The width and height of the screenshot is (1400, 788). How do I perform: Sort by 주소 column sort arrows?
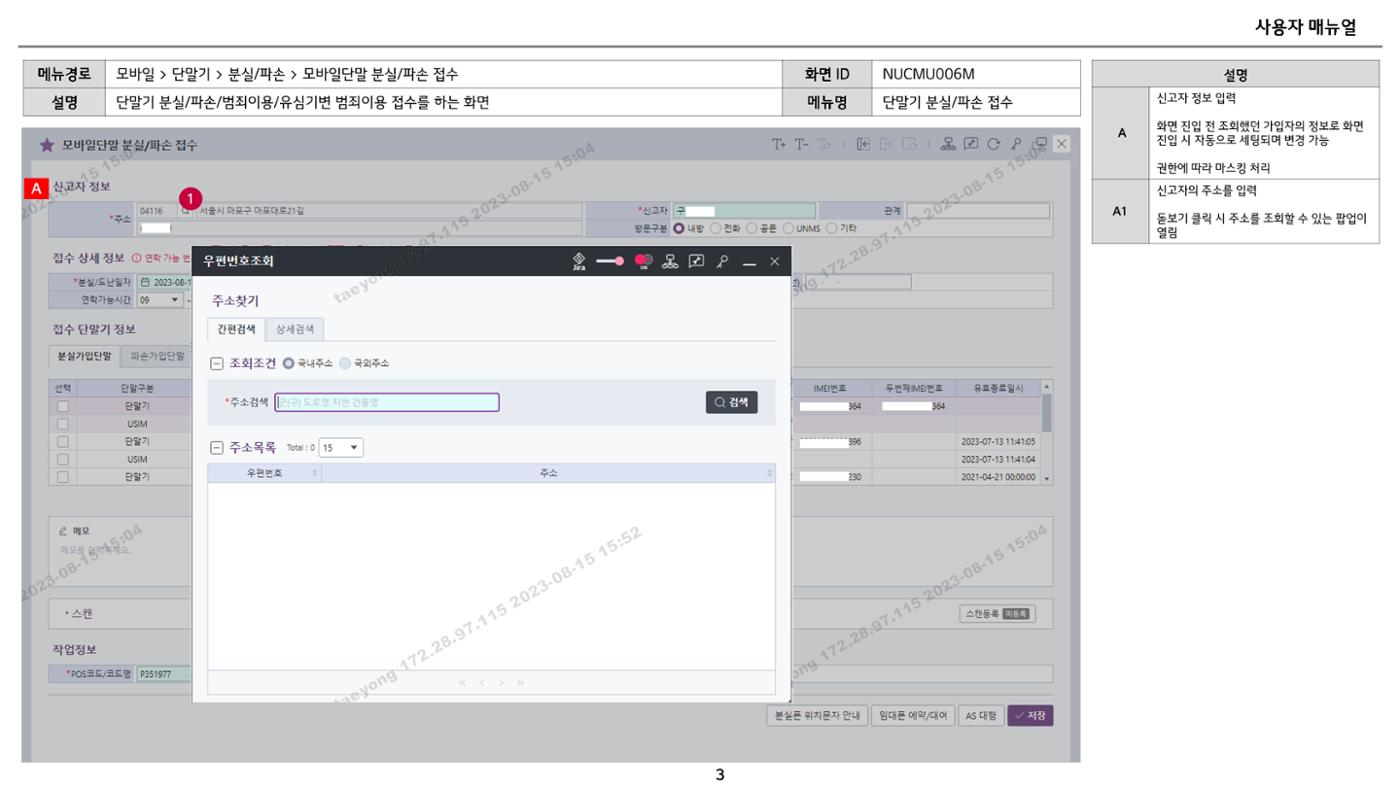tap(769, 472)
